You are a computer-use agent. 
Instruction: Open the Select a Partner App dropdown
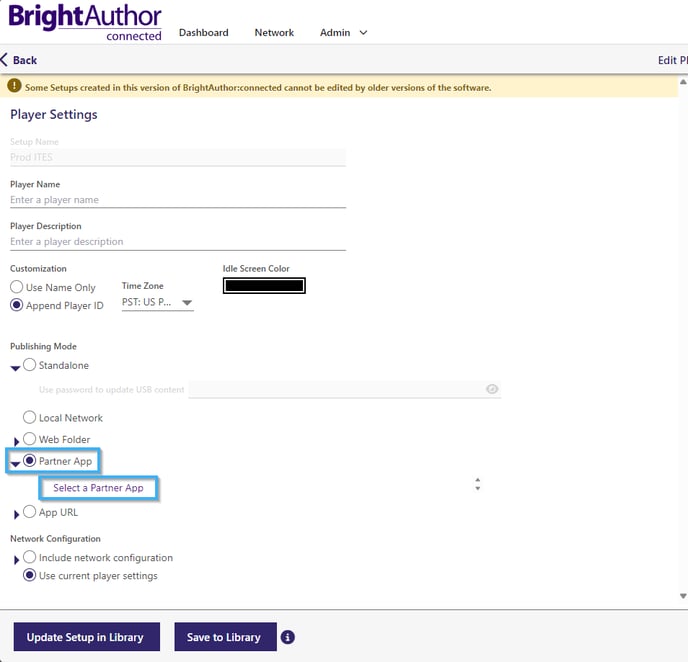tap(98, 488)
